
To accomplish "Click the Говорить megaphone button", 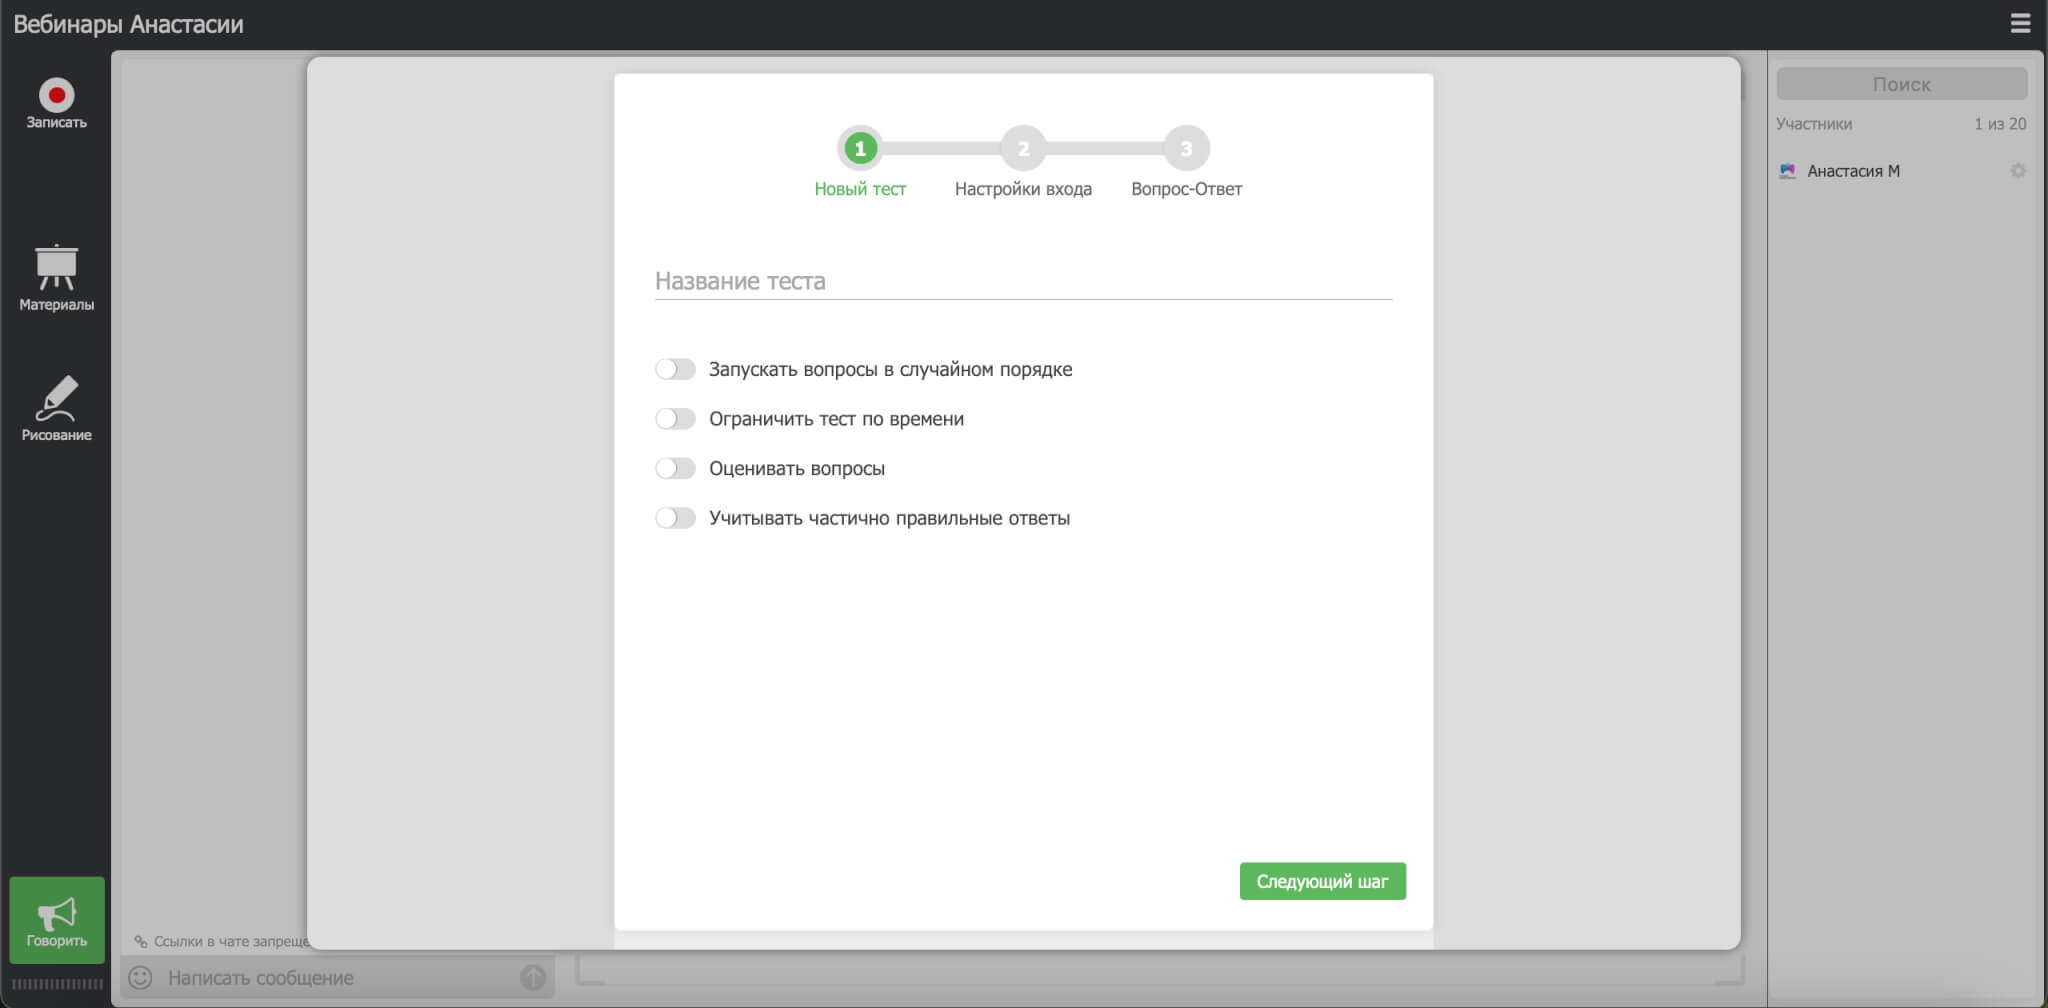I will [x=57, y=920].
